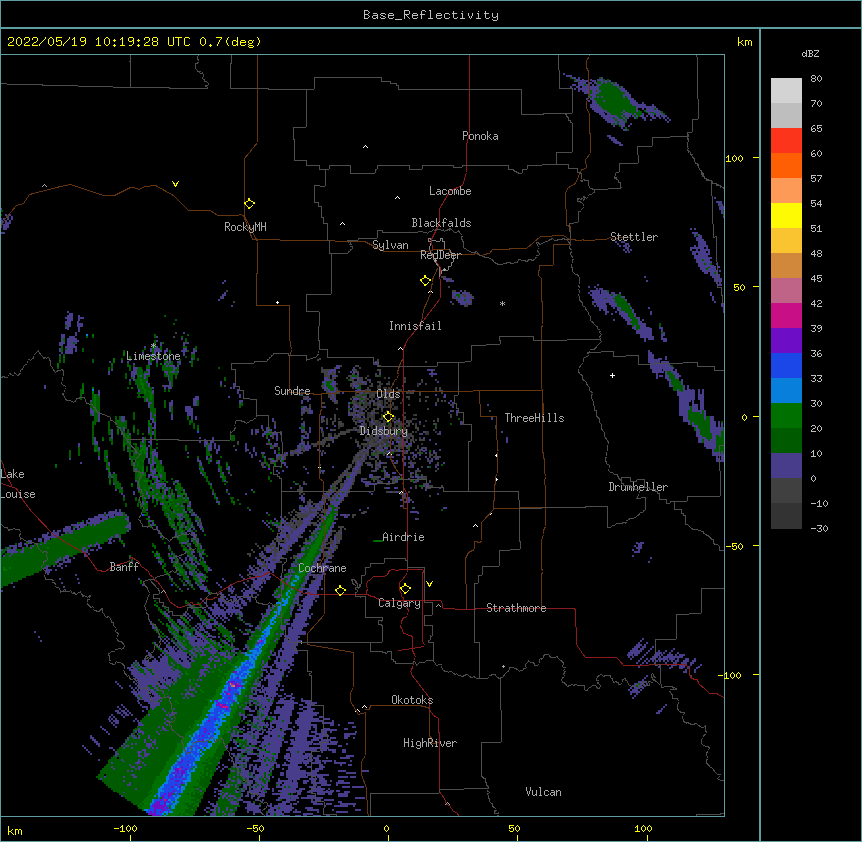Viewport: 862px width, 842px height.
Task: Click the Limestone map label
Action: click(153, 356)
